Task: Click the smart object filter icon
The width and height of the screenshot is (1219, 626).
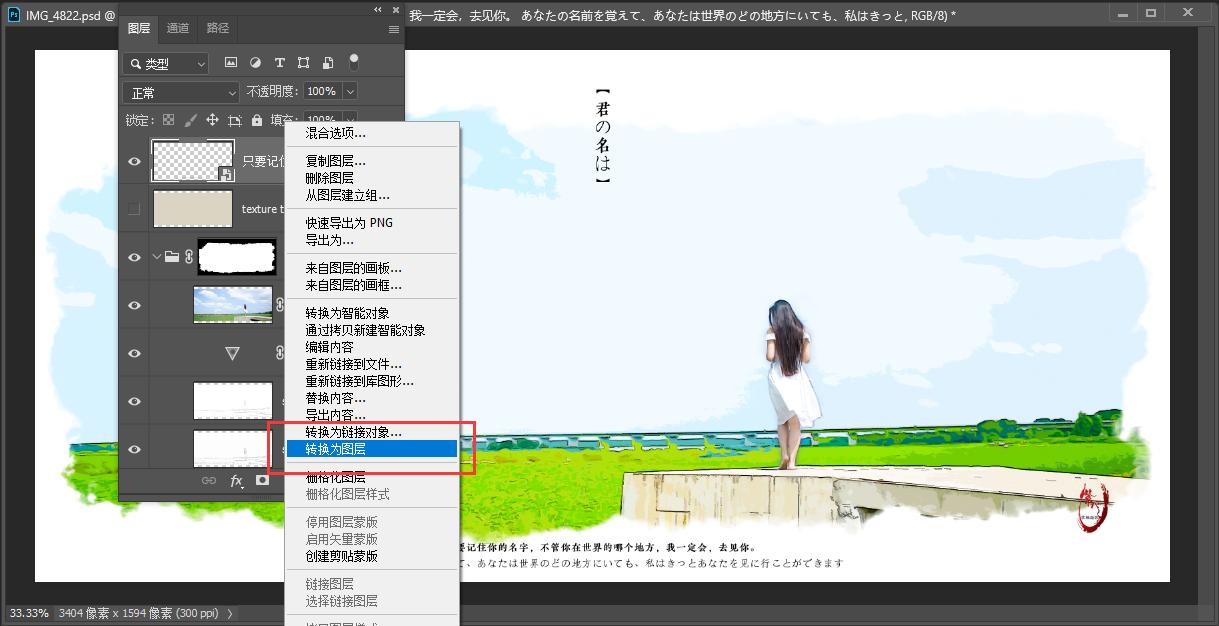Action: click(327, 63)
